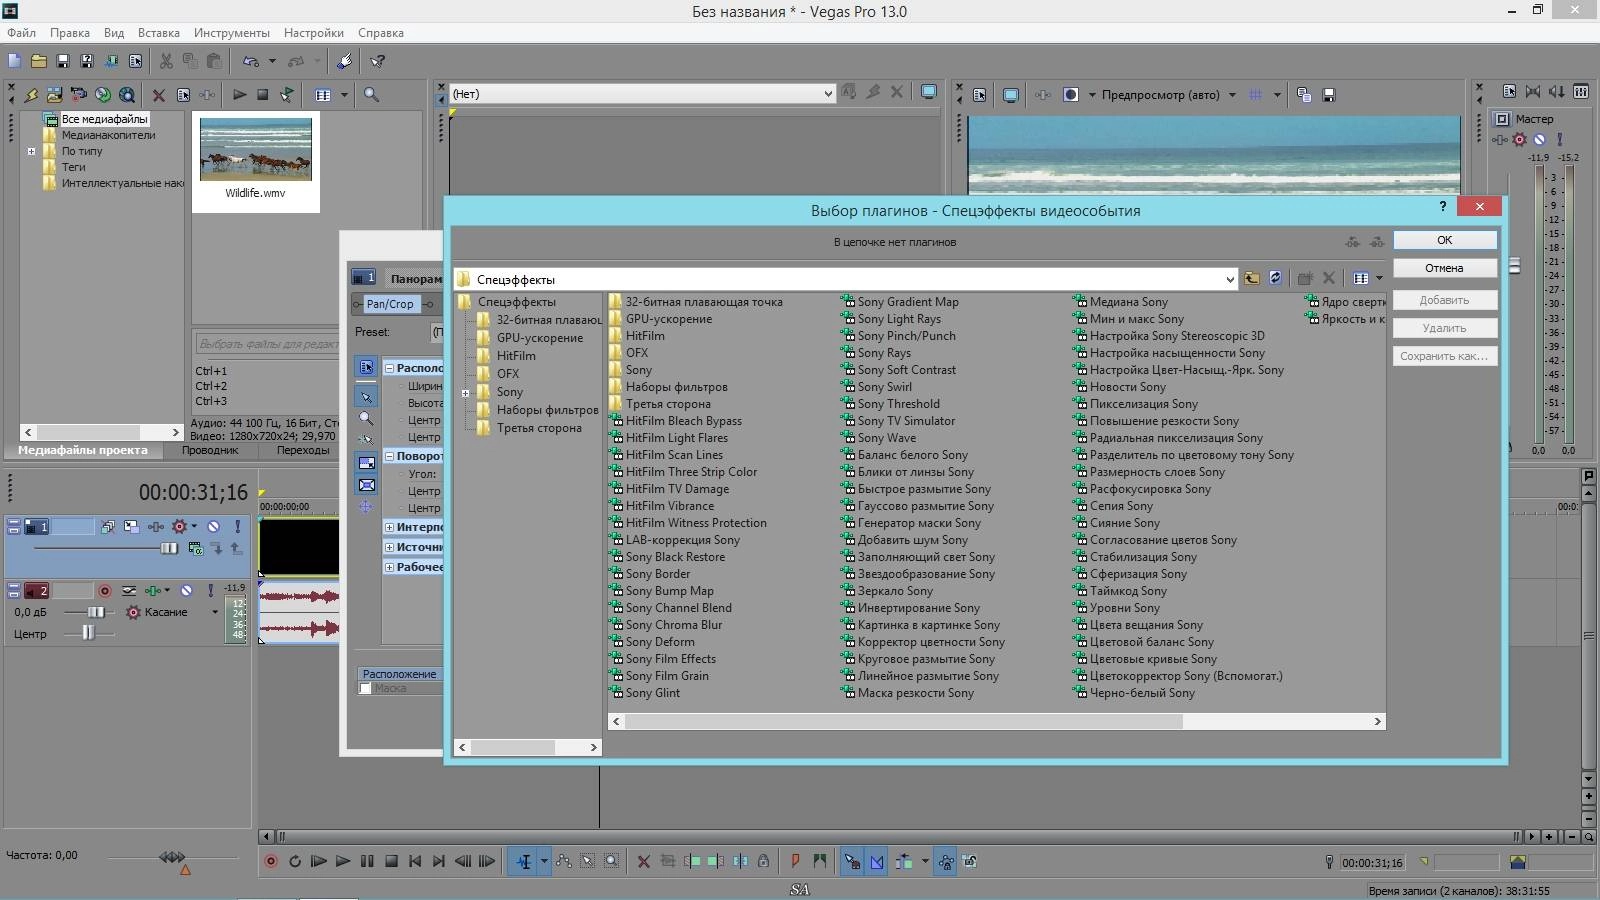Arm audio track 2 for recording

click(x=104, y=591)
